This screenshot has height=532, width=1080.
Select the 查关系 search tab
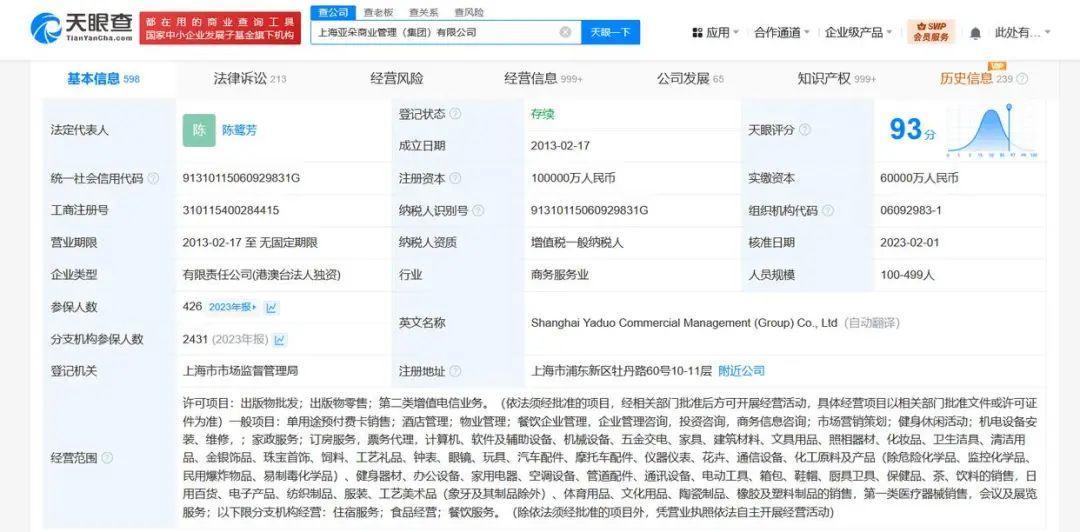coord(424,12)
